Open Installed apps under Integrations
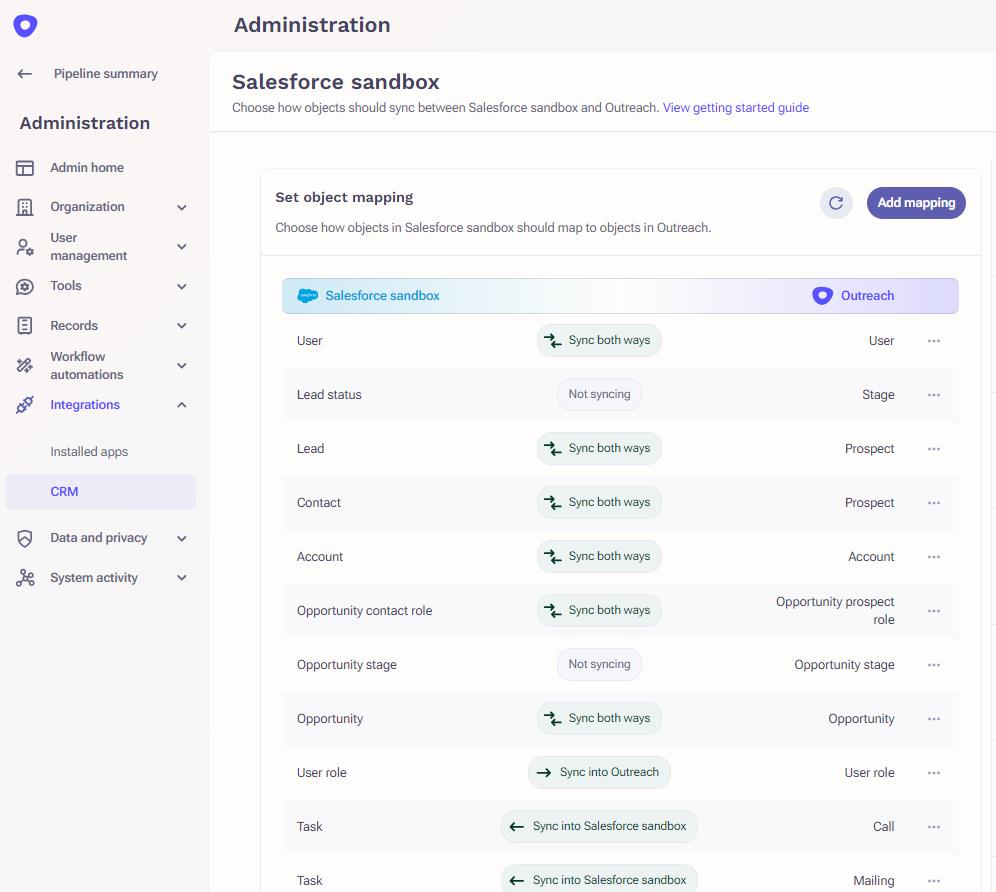Viewport: 996px width, 892px height. pyautogui.click(x=89, y=452)
